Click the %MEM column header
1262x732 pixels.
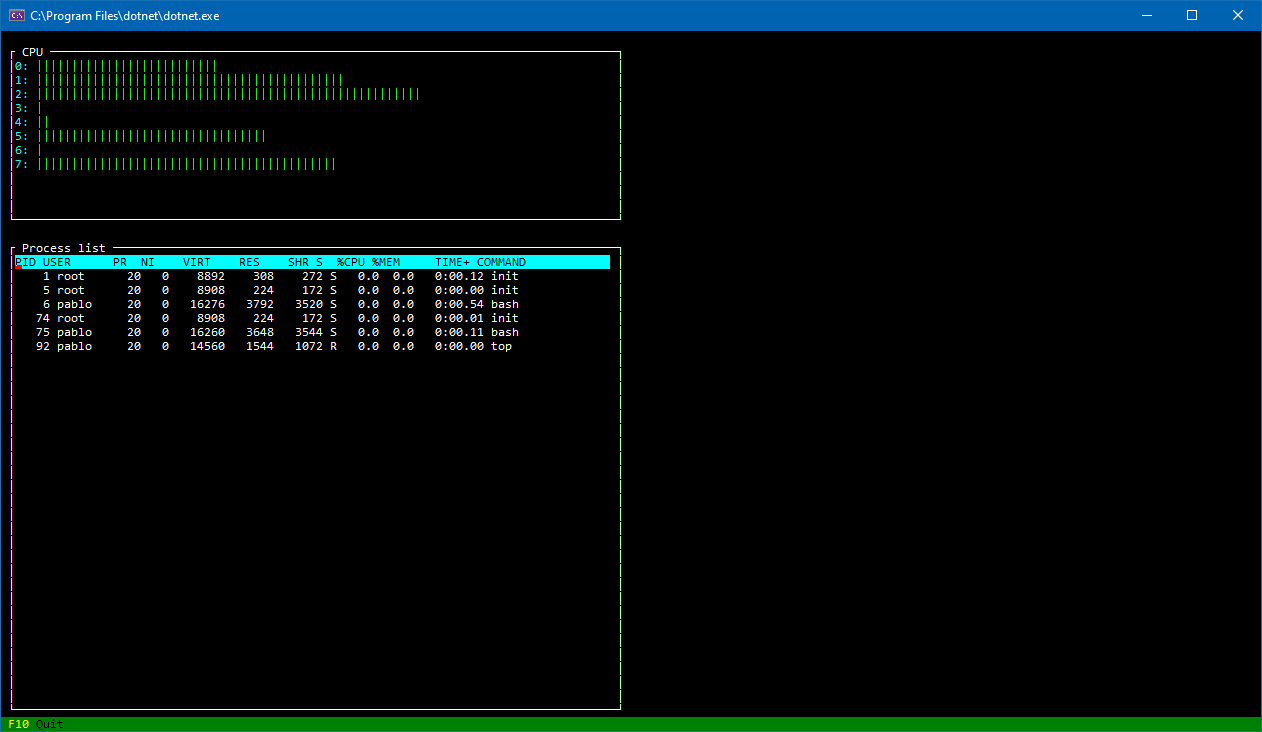386,262
